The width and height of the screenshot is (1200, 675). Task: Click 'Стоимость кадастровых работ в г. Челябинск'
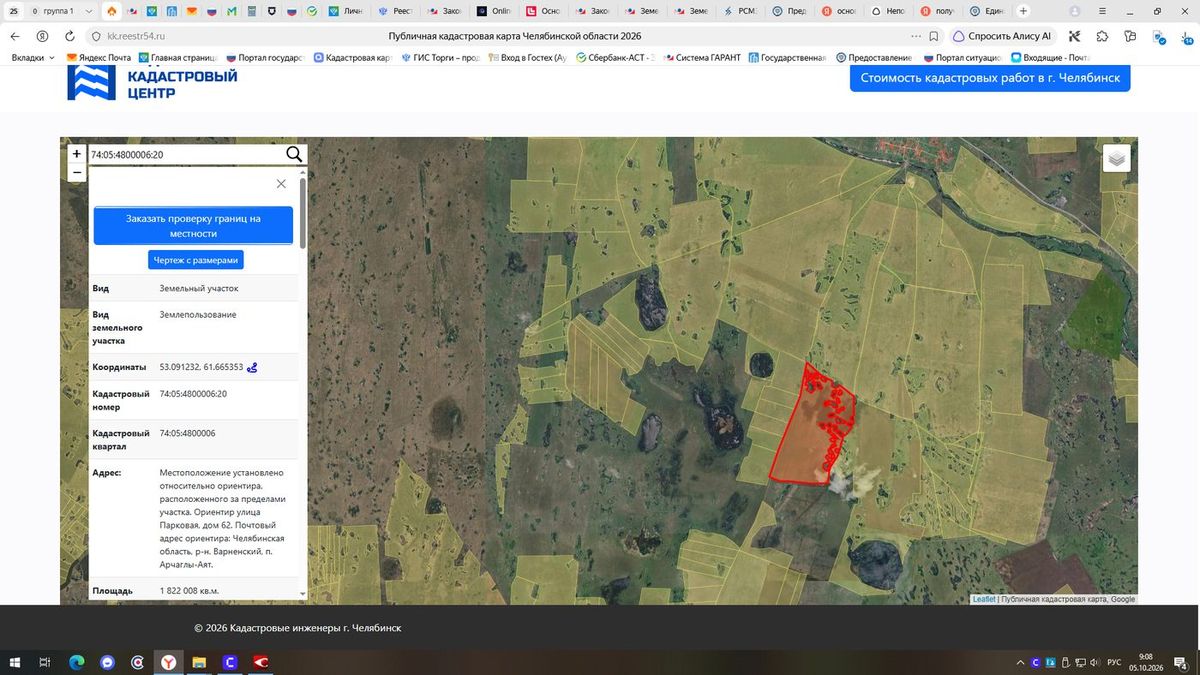pos(990,78)
